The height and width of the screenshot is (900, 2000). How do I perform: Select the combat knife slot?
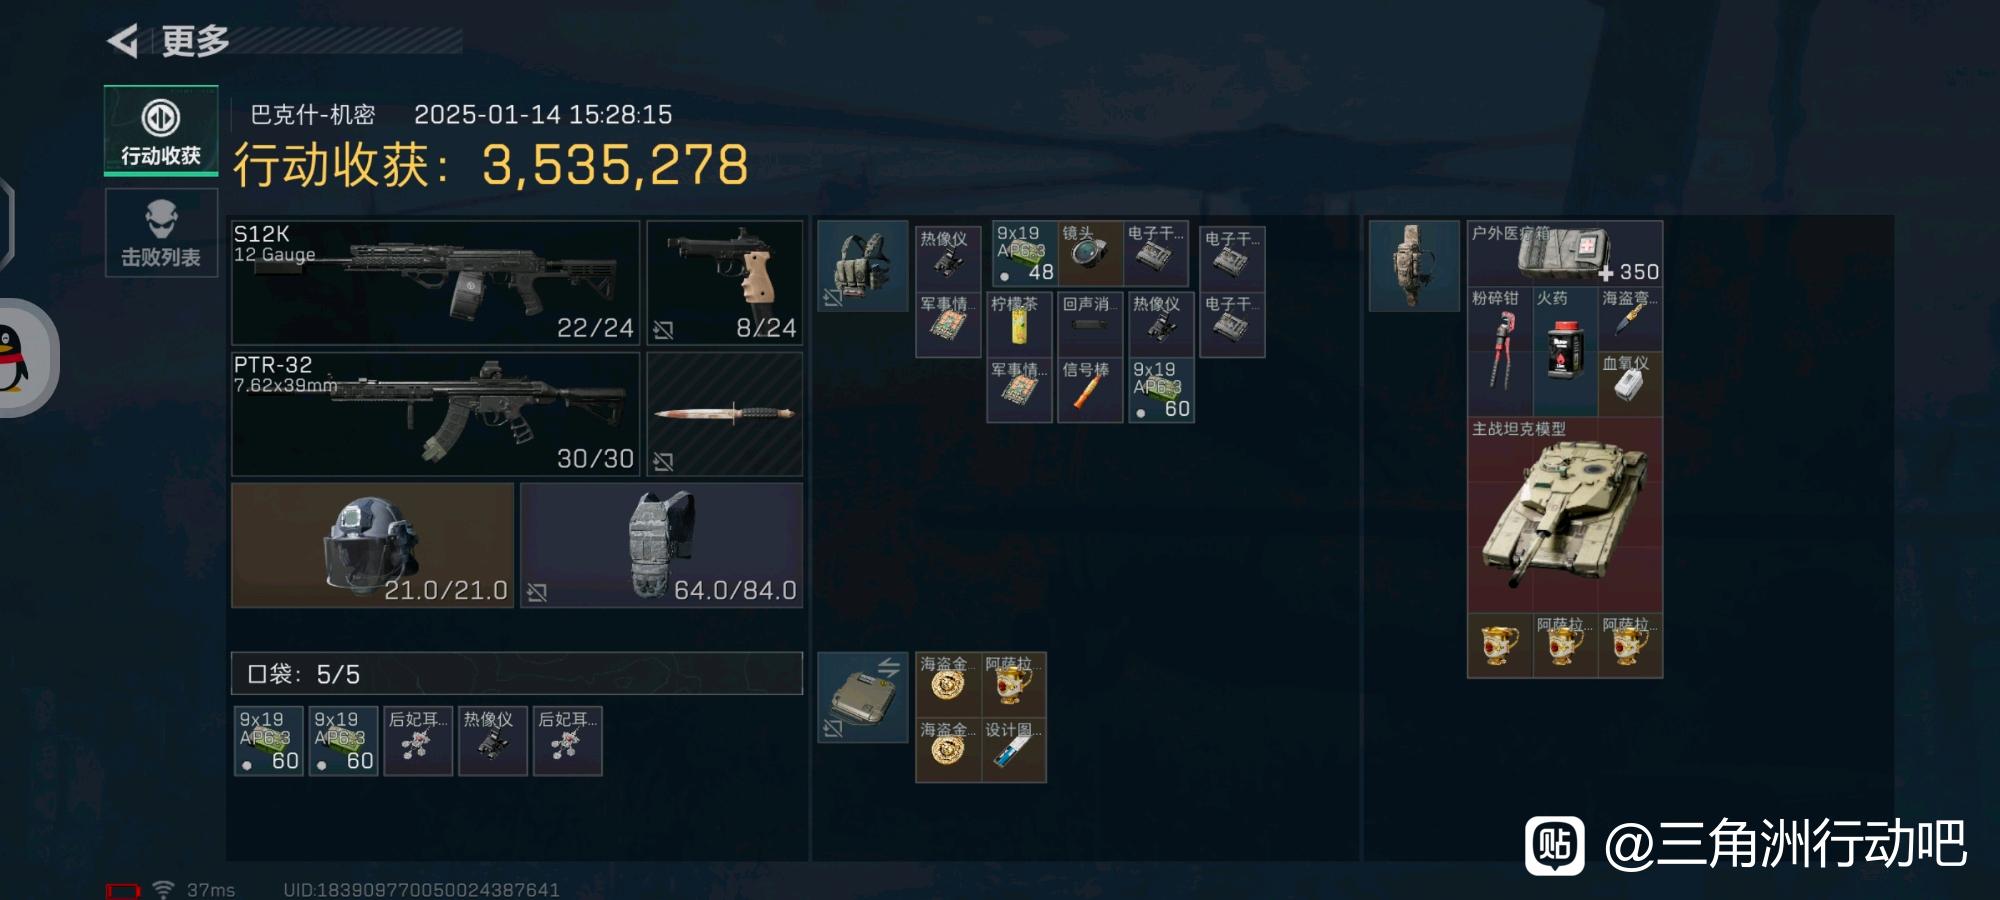pyautogui.click(x=725, y=414)
